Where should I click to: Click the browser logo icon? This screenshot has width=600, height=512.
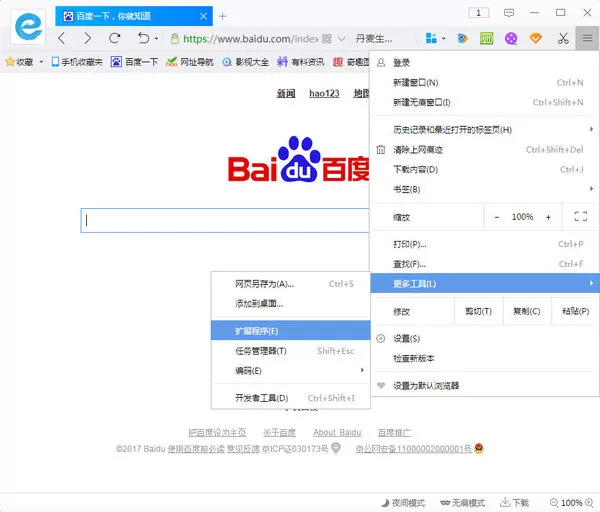click(x=28, y=27)
